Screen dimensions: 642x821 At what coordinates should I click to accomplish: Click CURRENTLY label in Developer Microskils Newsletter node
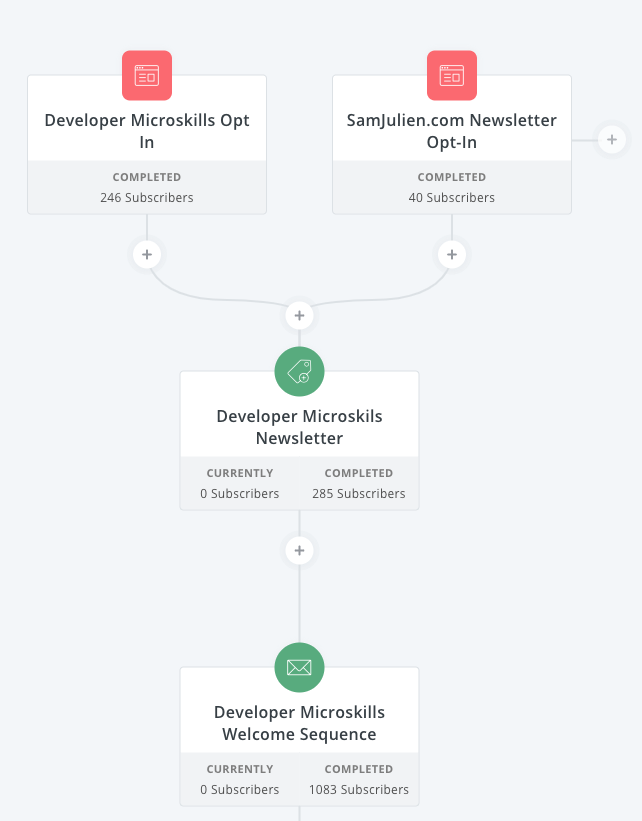pos(240,473)
